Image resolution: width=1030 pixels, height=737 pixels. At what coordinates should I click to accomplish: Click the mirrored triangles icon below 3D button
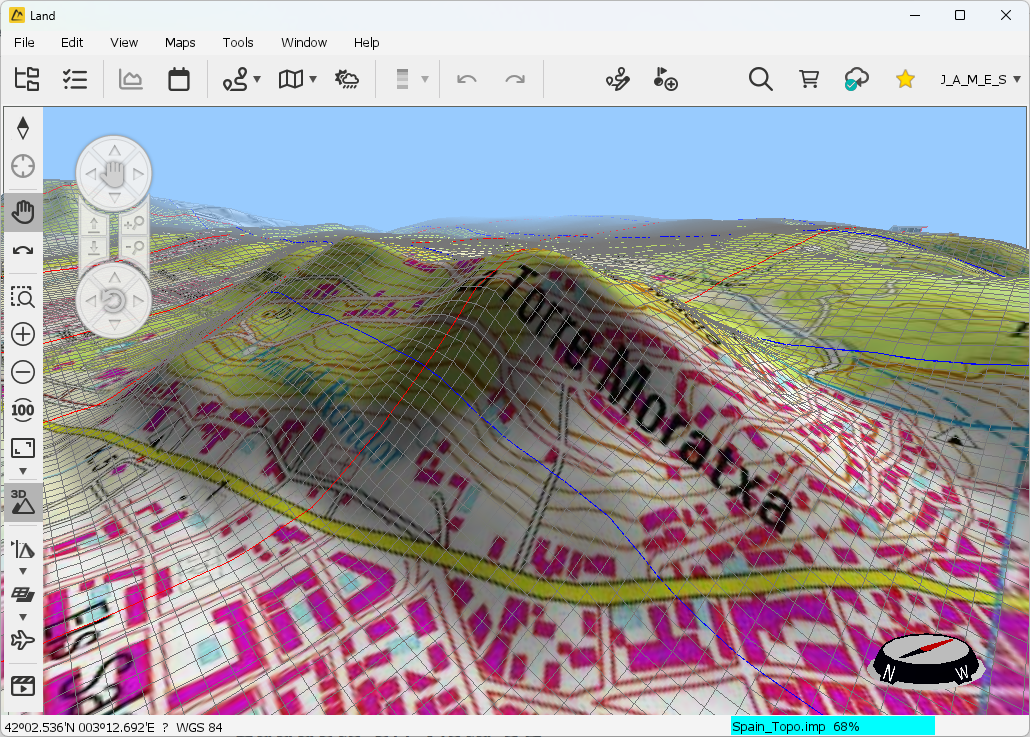pos(23,549)
